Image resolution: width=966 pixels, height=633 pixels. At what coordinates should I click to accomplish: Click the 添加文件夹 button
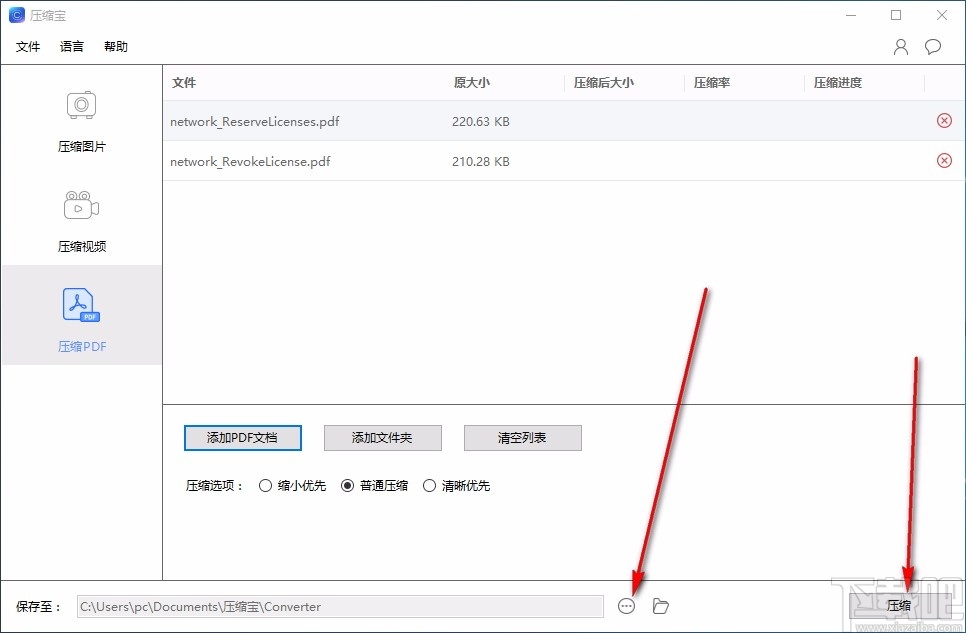[382, 438]
